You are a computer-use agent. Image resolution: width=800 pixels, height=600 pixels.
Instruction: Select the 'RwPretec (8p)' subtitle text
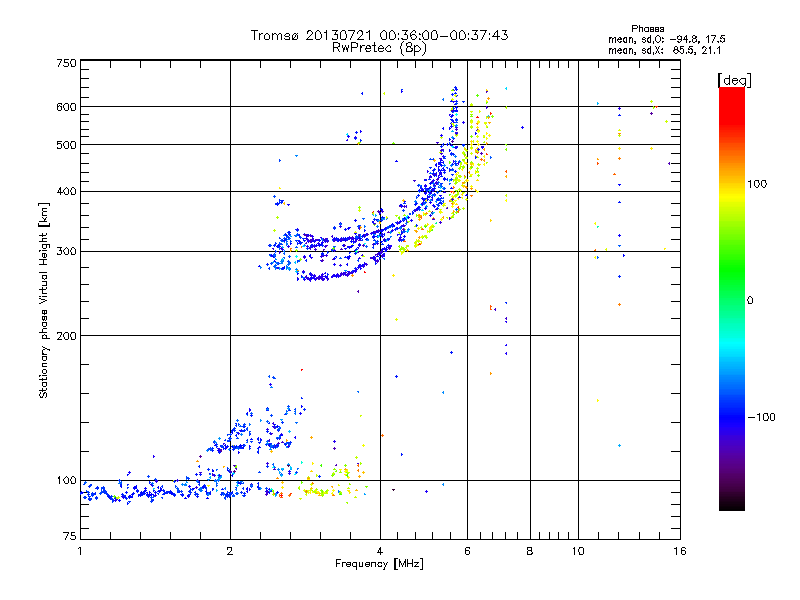(x=379, y=48)
